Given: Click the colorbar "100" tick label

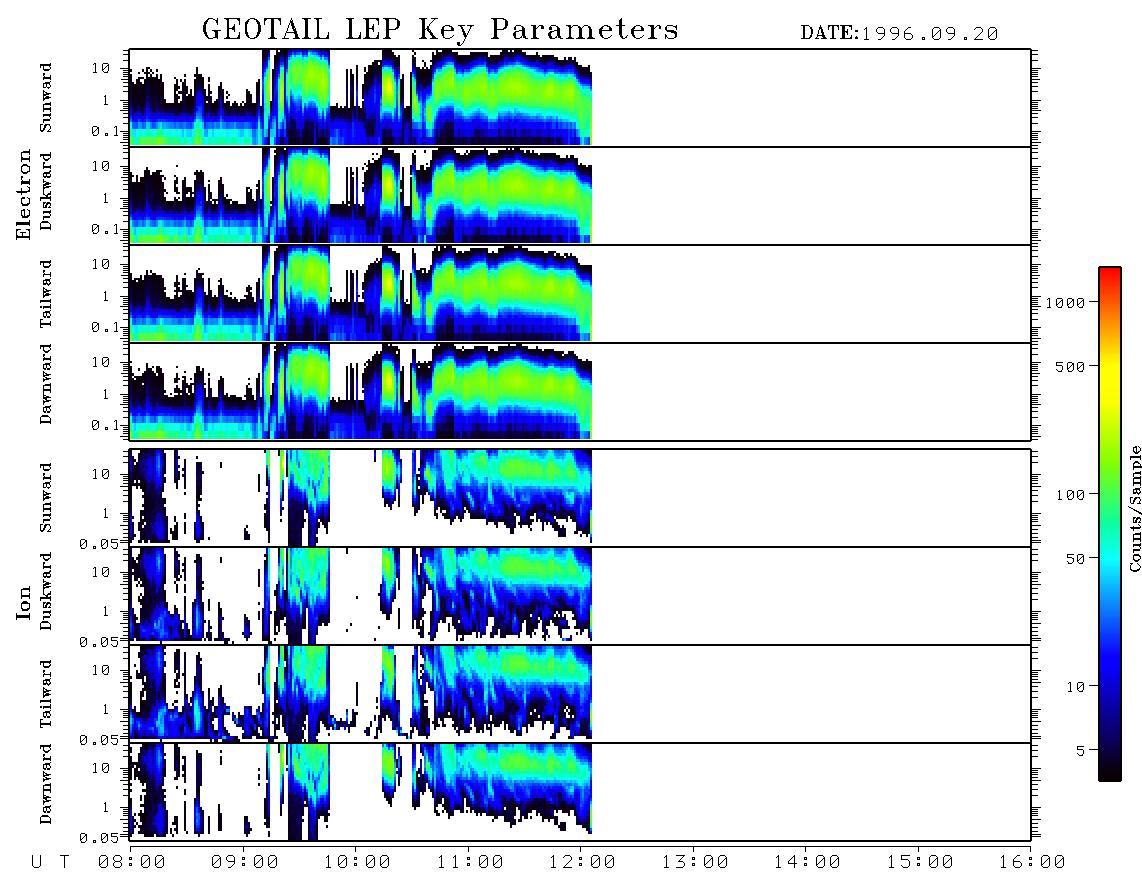Looking at the screenshot, I should [x=1070, y=495].
